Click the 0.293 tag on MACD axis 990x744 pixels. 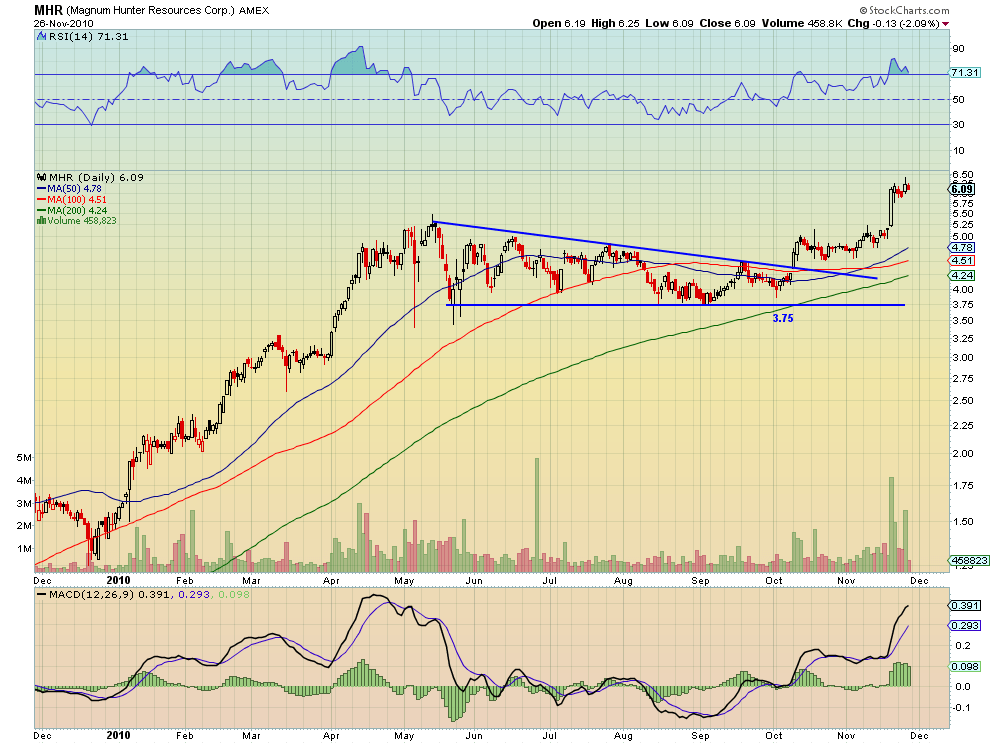click(965, 626)
